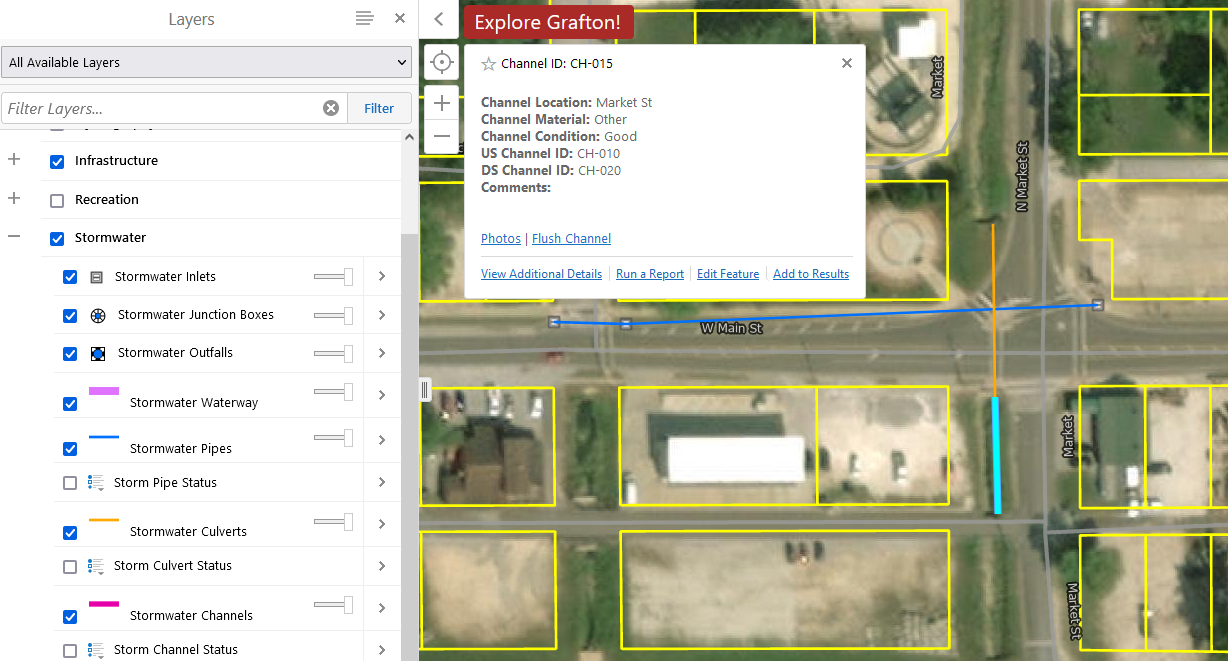Enable the Recreation layer group checkbox
The image size is (1228, 661).
pos(57,200)
